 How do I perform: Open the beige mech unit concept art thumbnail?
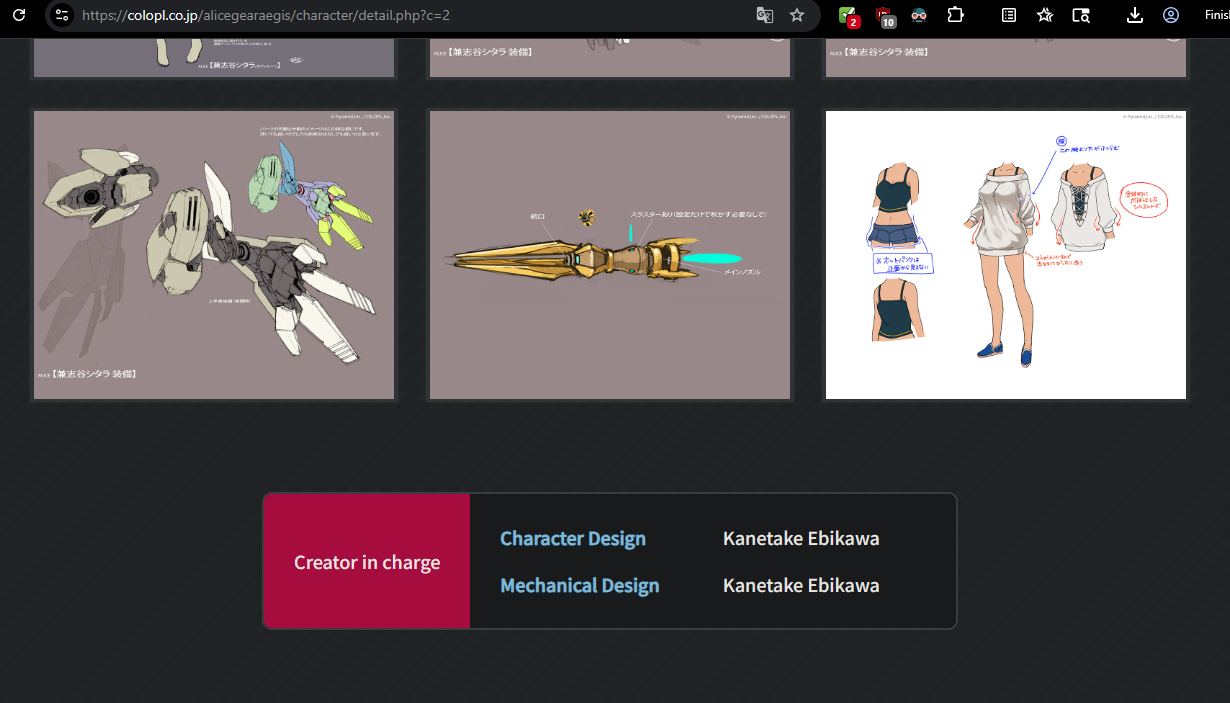coord(214,255)
